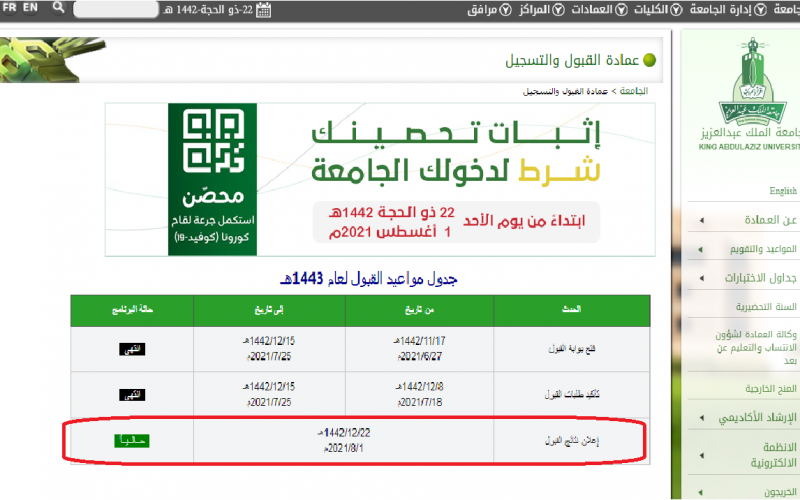Open الإرشاد الأكاديمي sidebar link
The image size is (800, 500).
[x=758, y=417]
